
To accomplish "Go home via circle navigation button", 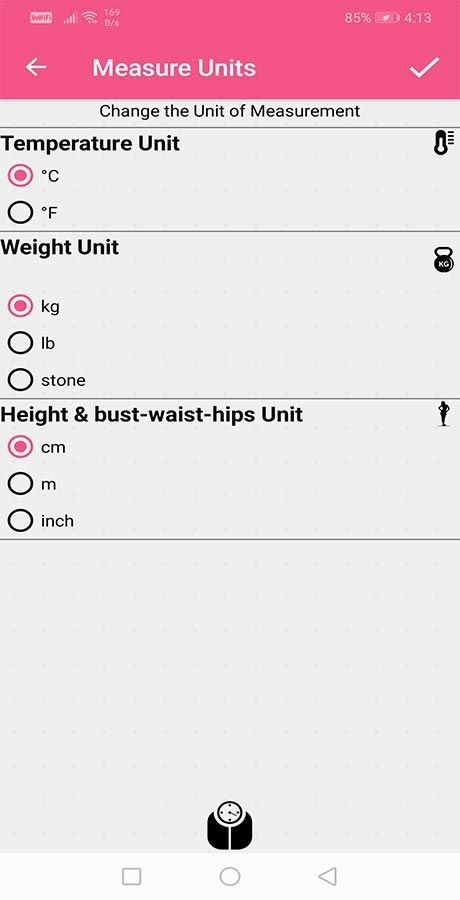I will click(x=230, y=876).
